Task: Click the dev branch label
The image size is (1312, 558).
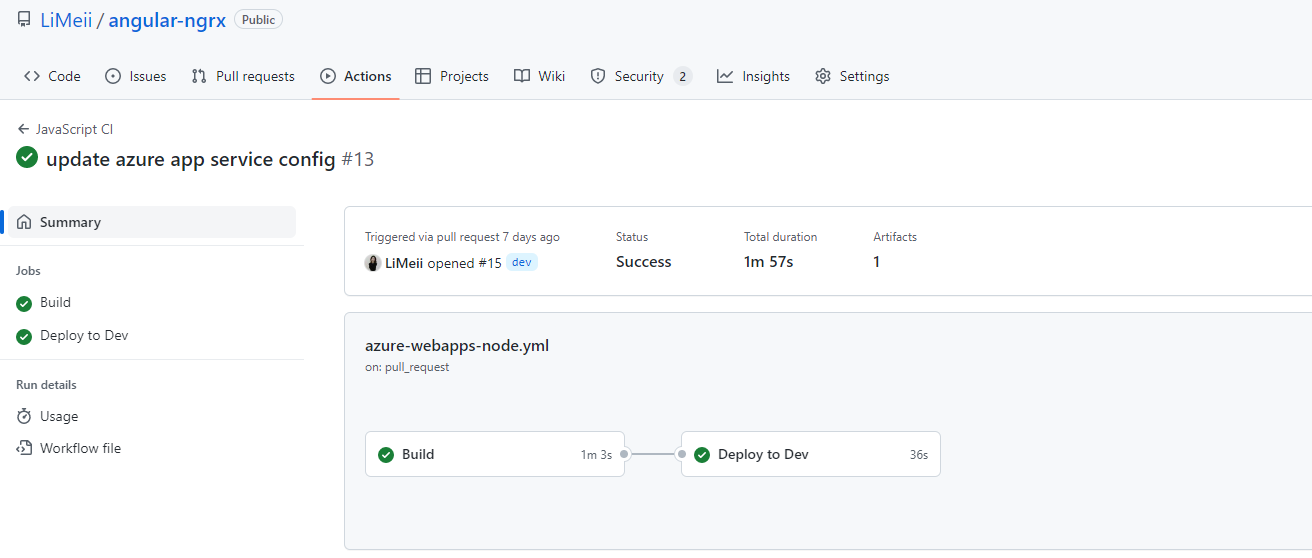Action: [x=522, y=262]
